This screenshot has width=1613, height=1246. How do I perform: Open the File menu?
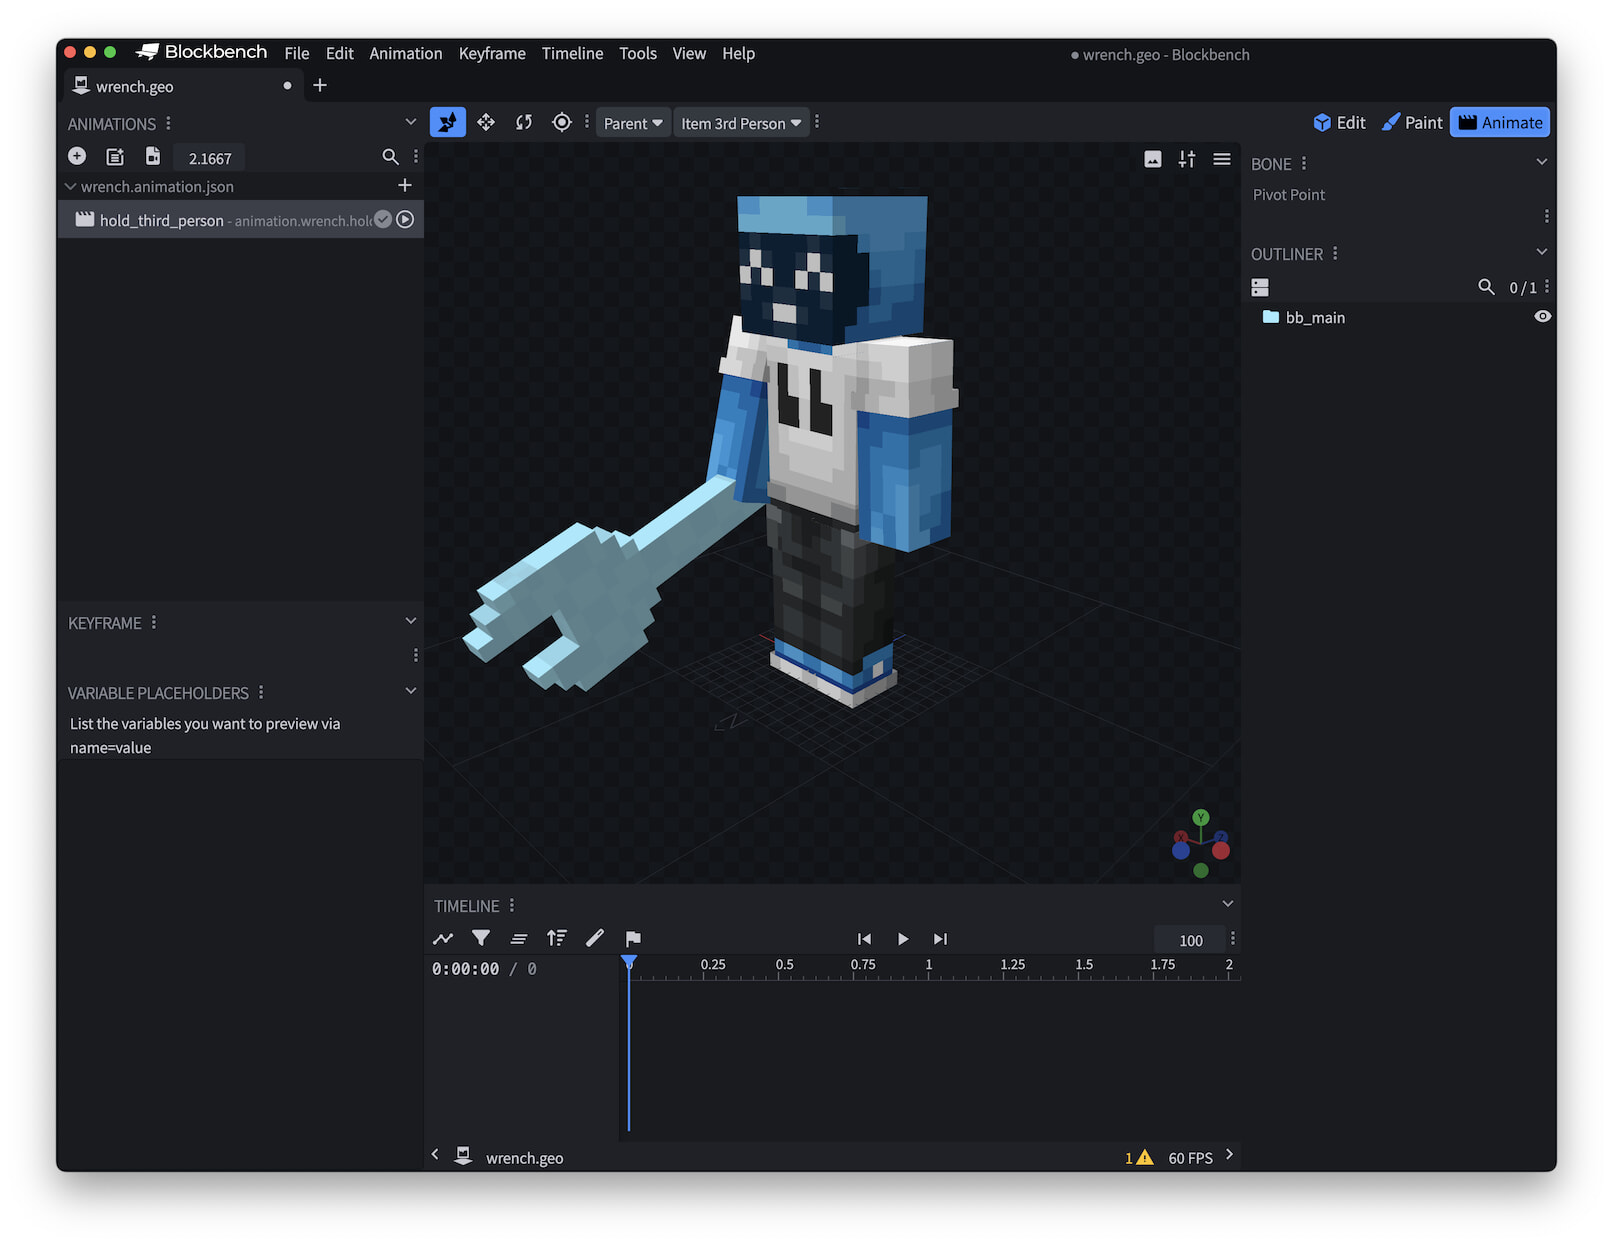click(297, 53)
